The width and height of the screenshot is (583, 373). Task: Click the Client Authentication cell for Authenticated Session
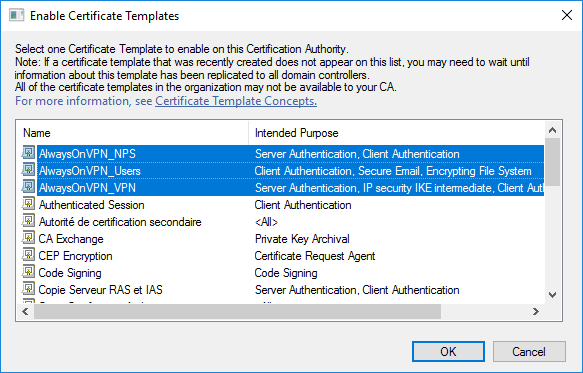coord(303,205)
